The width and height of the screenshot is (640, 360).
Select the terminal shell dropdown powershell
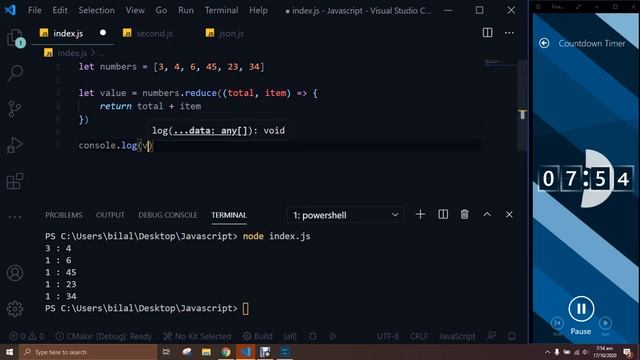coord(345,215)
